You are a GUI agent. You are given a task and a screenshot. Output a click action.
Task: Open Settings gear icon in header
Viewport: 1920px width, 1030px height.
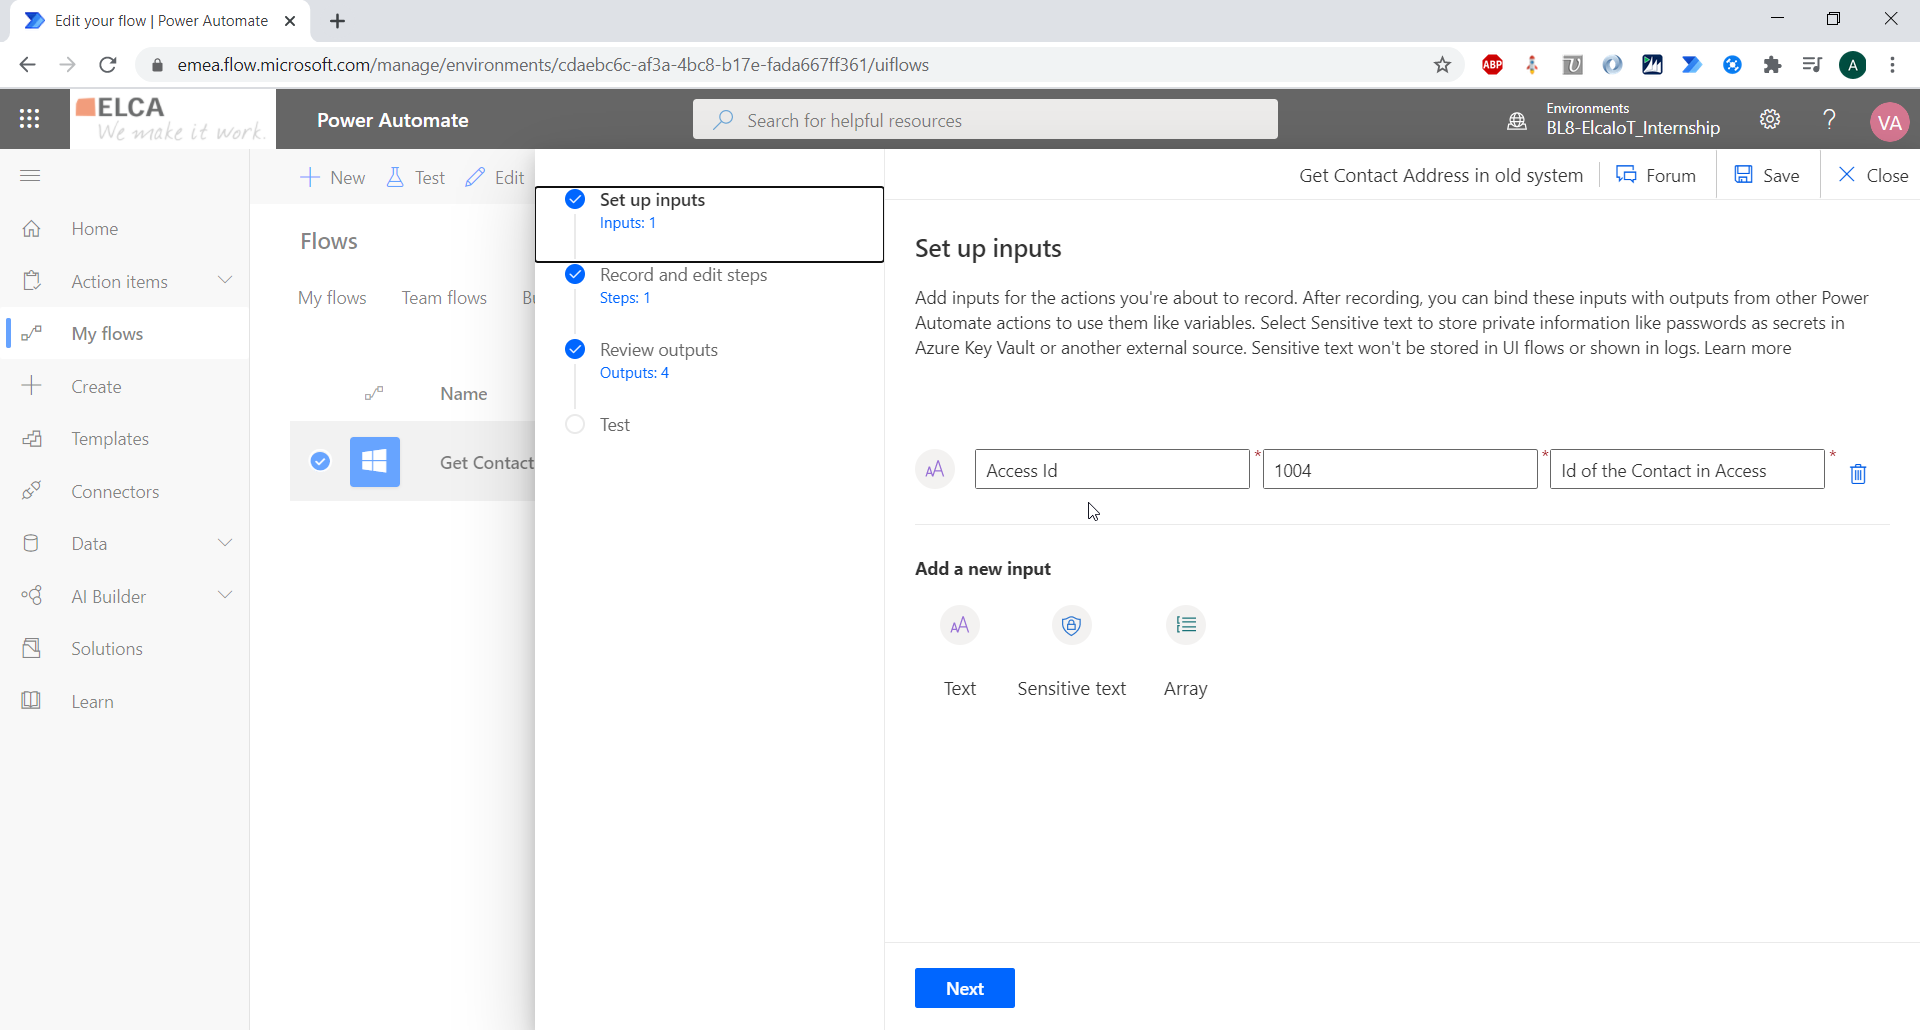coord(1770,119)
